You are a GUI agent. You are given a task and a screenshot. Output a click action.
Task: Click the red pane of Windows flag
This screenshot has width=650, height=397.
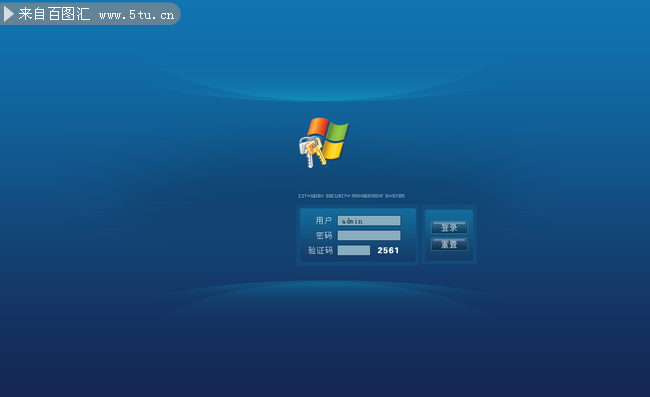(318, 126)
